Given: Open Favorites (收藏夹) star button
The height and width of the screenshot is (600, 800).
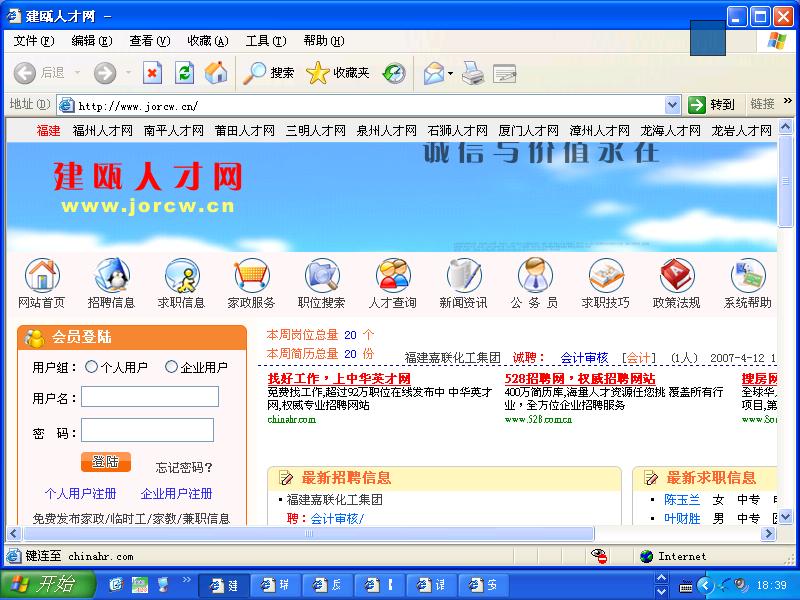Looking at the screenshot, I should (337, 73).
